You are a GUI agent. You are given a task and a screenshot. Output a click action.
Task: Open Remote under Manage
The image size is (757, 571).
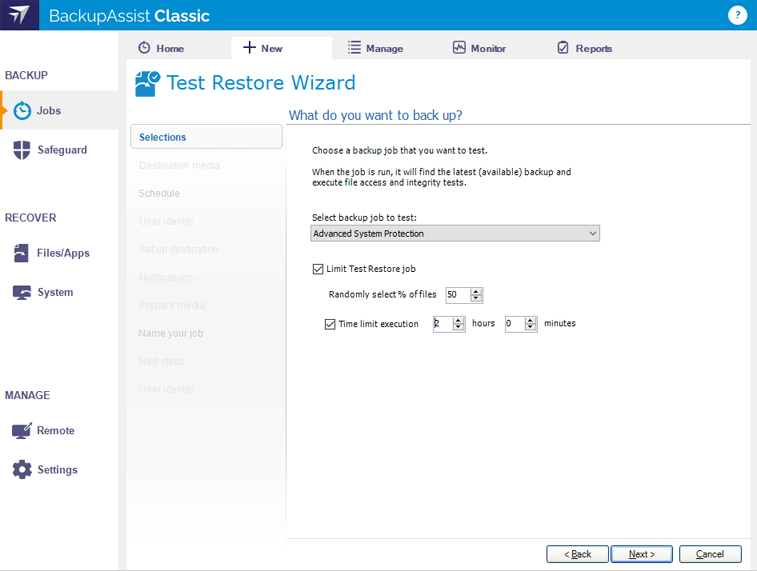(x=60, y=431)
